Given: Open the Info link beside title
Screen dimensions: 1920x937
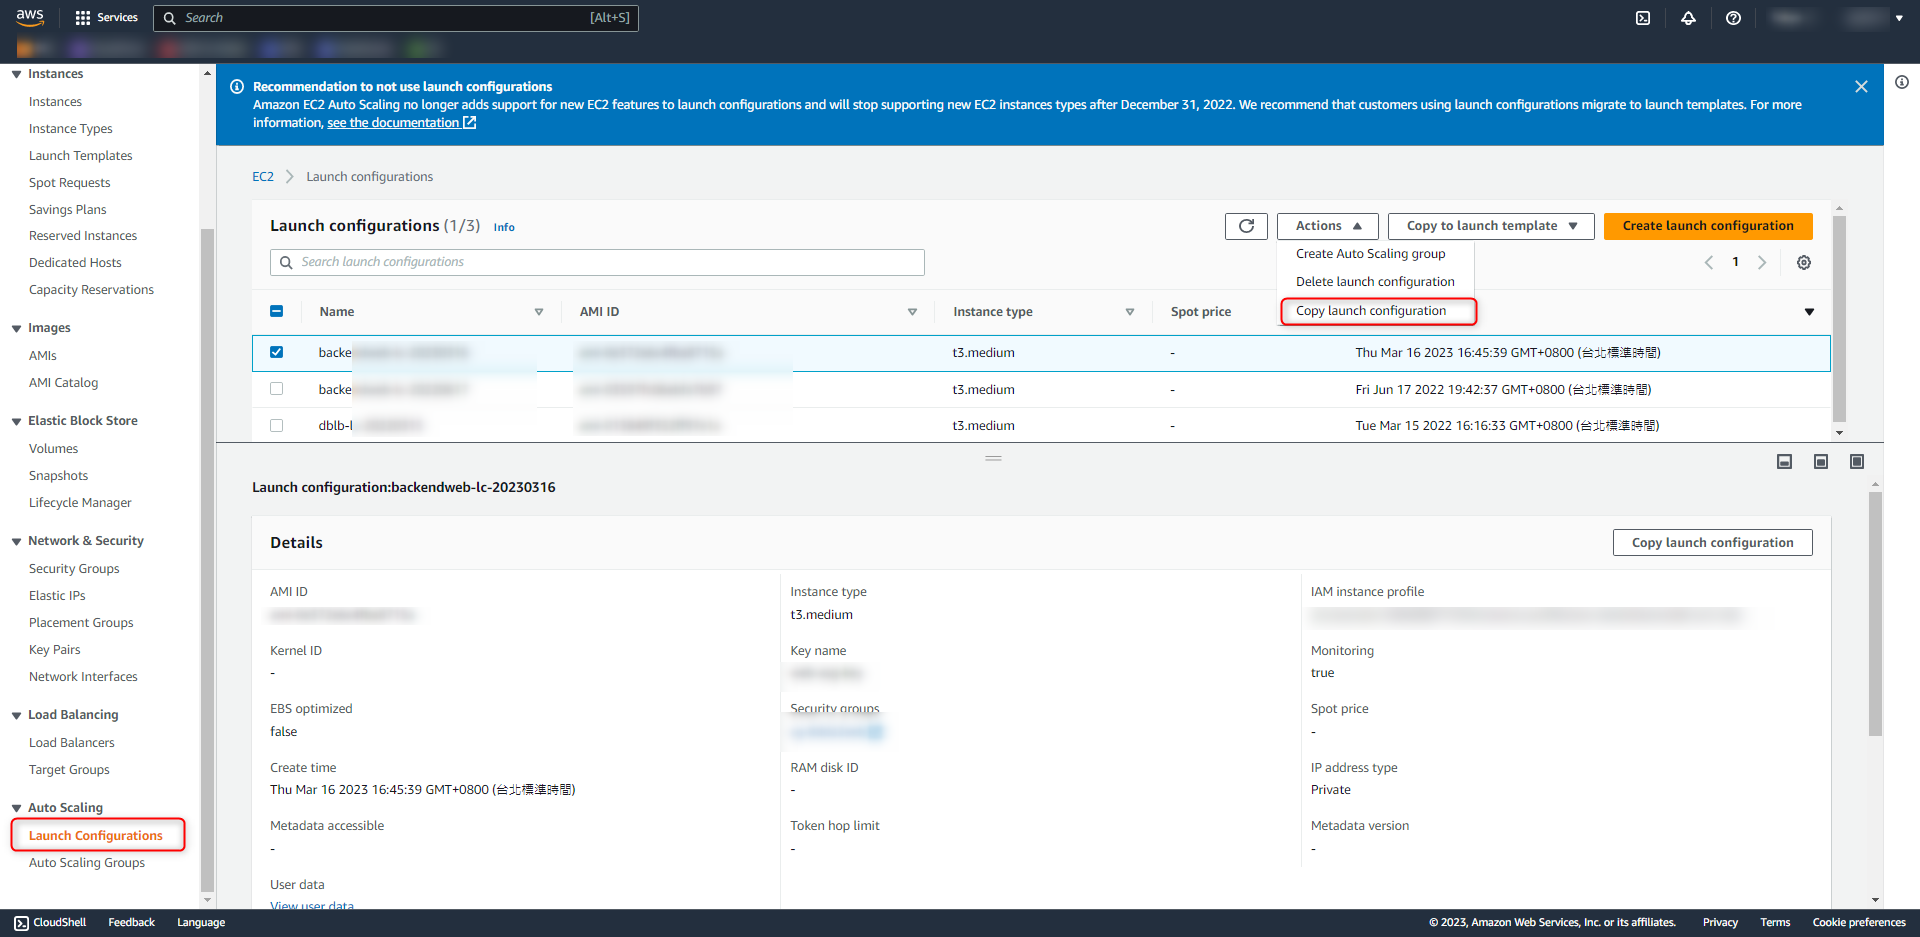Looking at the screenshot, I should (x=504, y=227).
